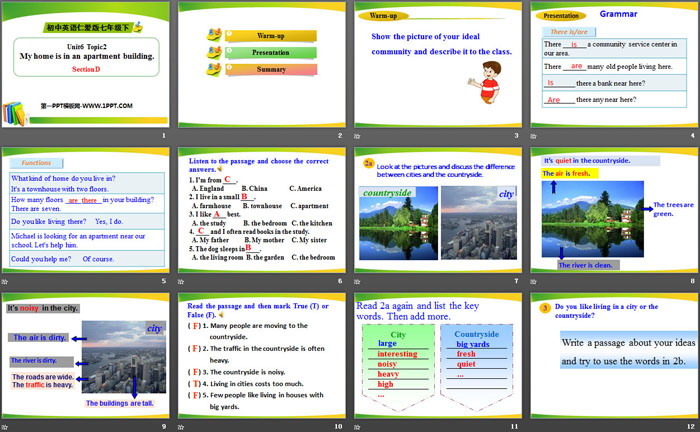Click the Functions label on slide 5
The width and height of the screenshot is (700, 432).
click(37, 162)
